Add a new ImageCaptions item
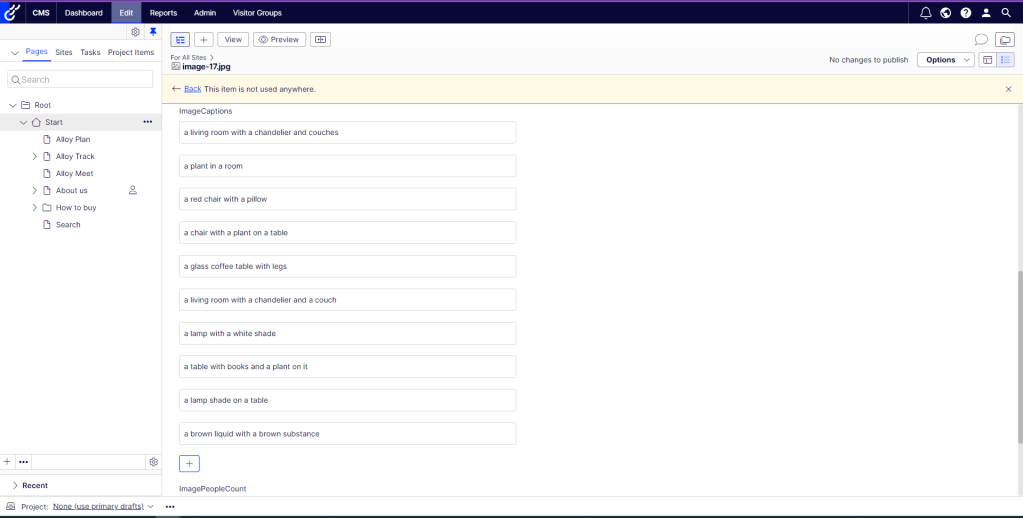This screenshot has width=1023, height=518. pyautogui.click(x=189, y=463)
